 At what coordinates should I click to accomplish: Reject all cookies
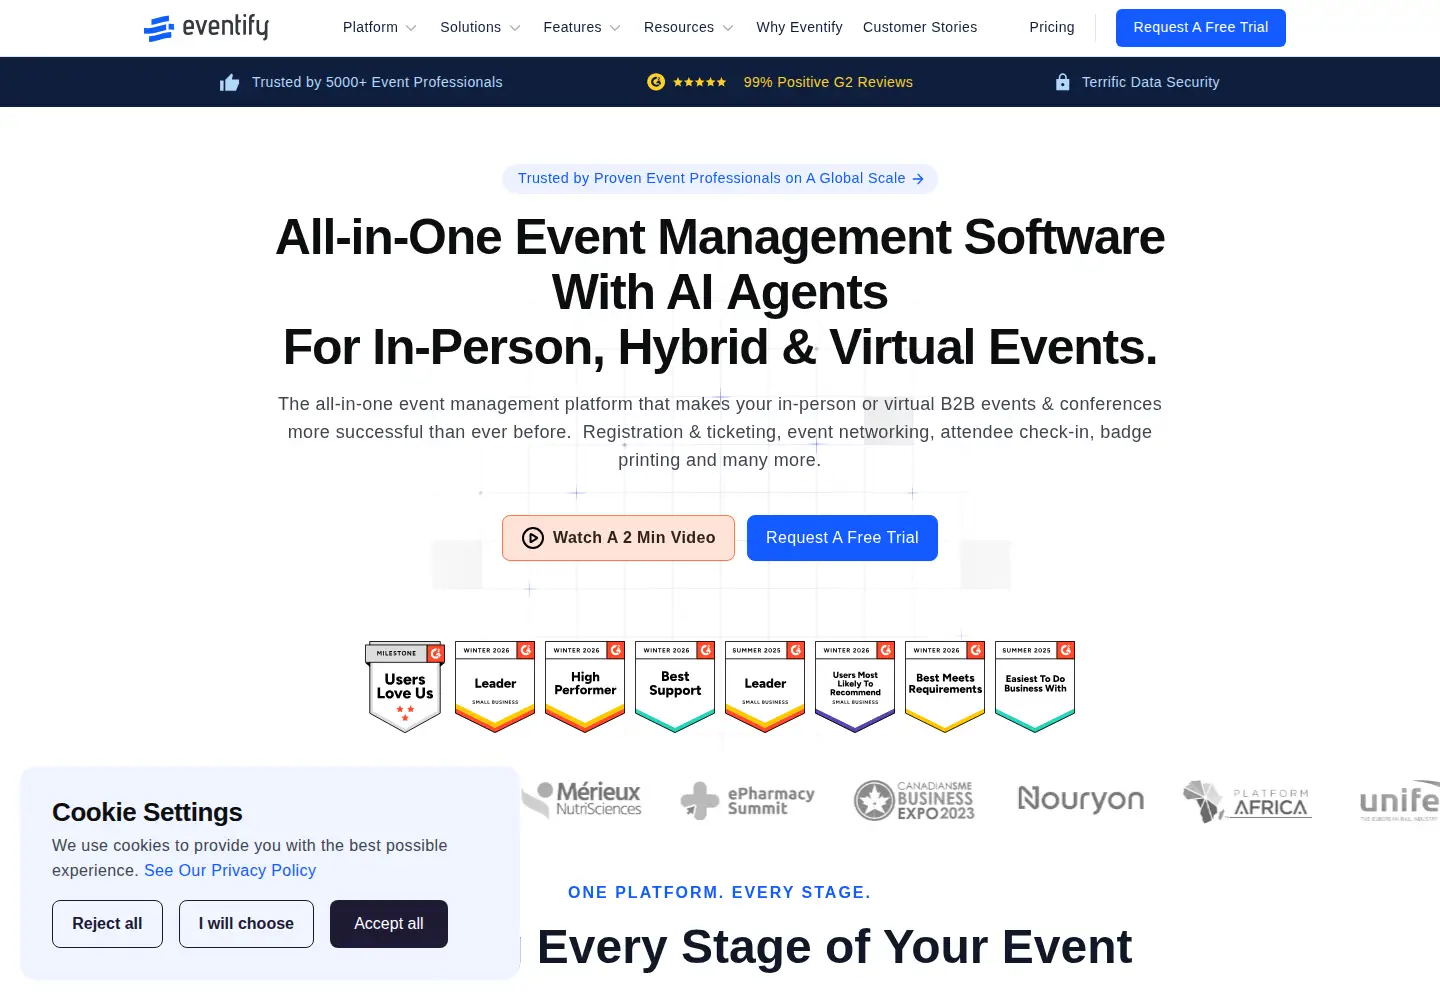[x=107, y=924]
